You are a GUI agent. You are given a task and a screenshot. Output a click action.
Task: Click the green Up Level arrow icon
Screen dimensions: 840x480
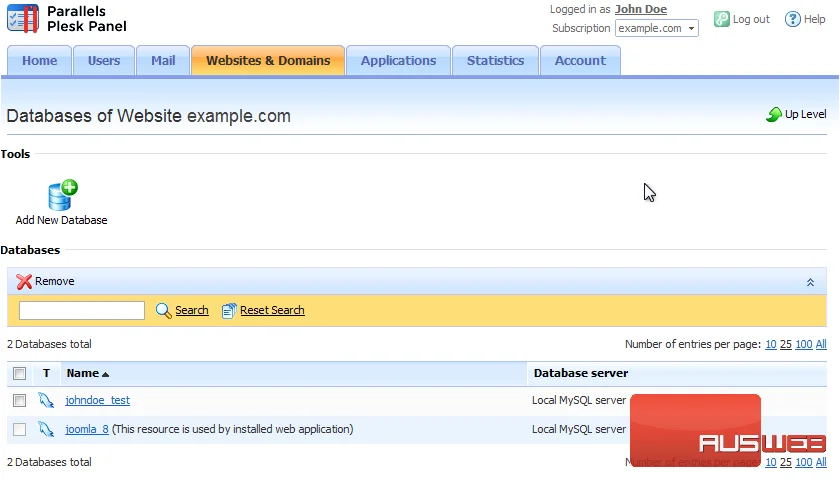pyautogui.click(x=774, y=114)
